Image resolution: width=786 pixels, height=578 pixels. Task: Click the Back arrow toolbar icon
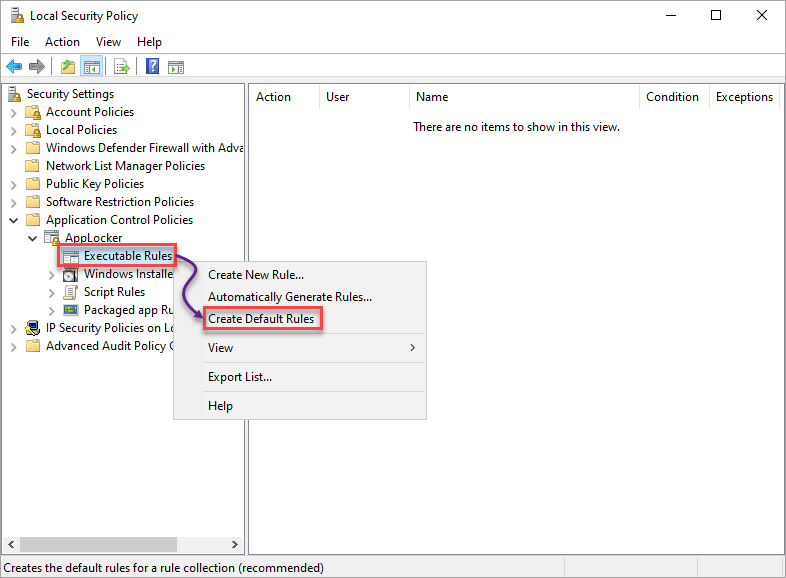click(14, 66)
